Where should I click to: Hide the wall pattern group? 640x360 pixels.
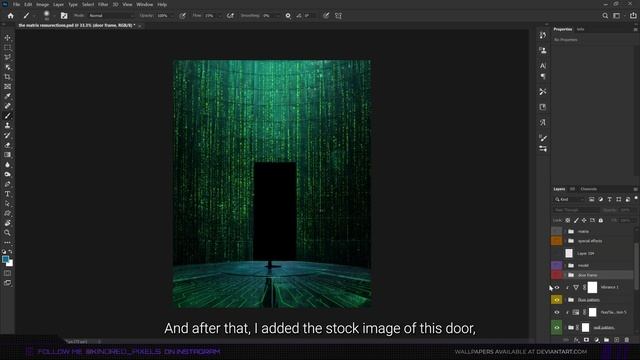(x=557, y=327)
